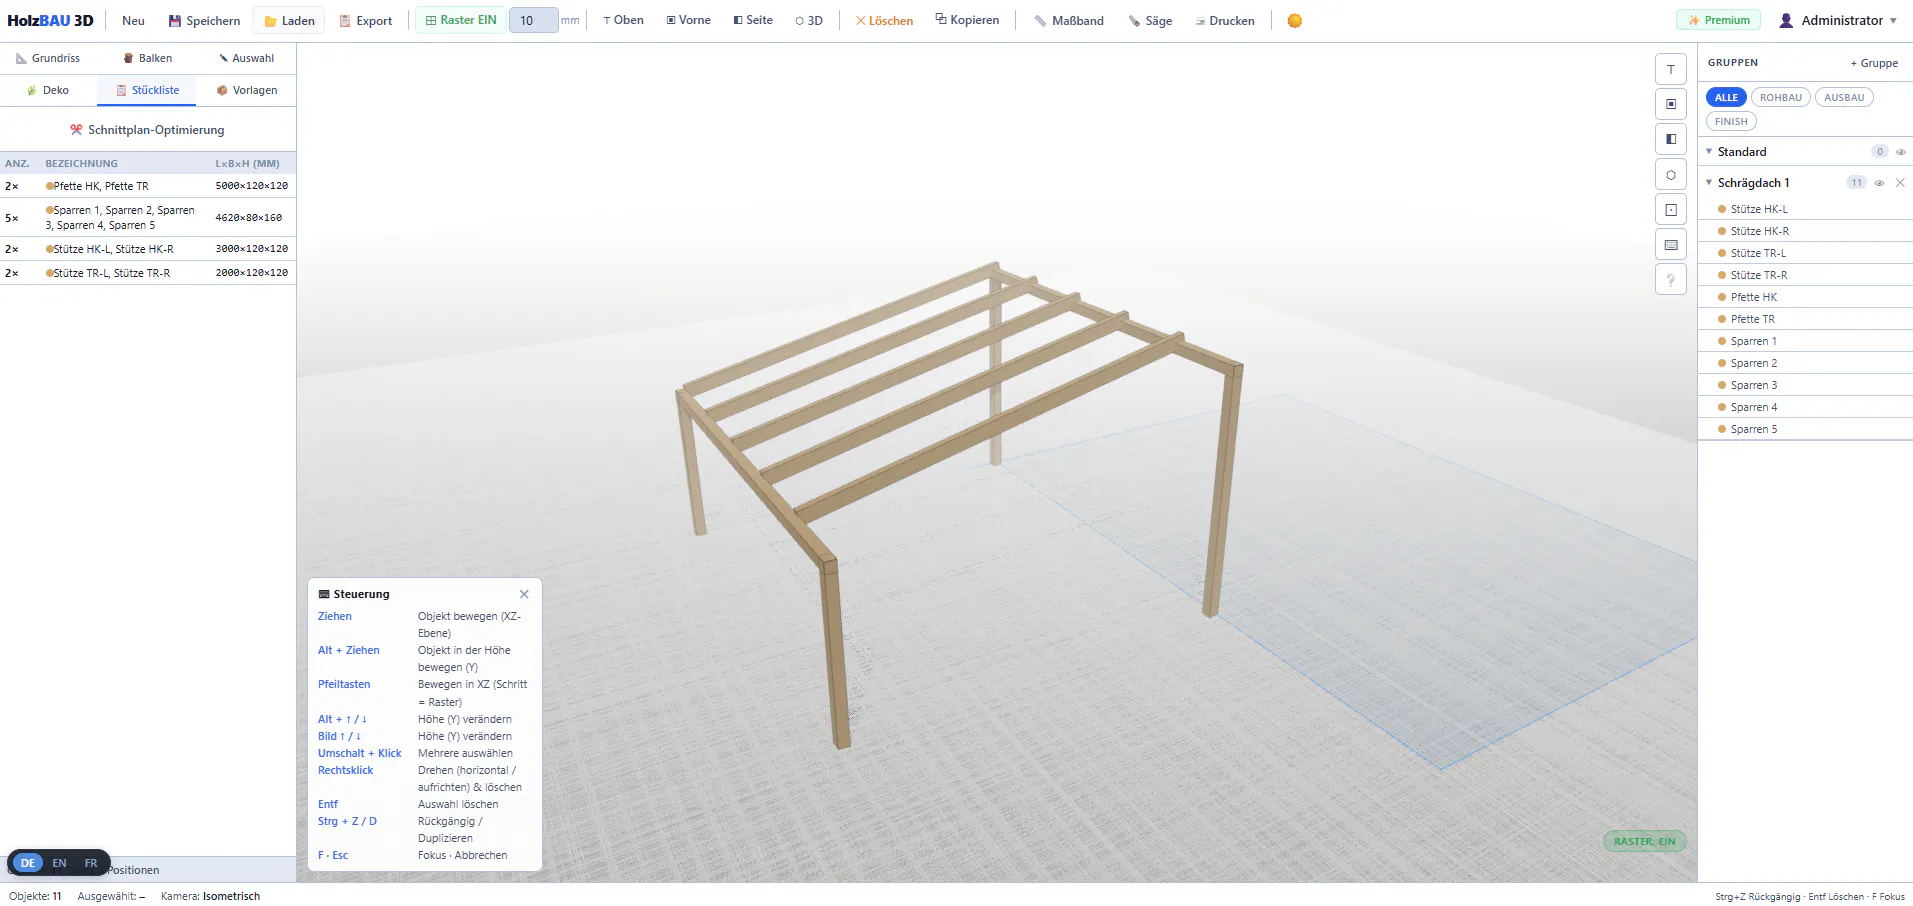The height and width of the screenshot is (906, 1913).
Task: Switch to 3D view
Action: (x=809, y=20)
